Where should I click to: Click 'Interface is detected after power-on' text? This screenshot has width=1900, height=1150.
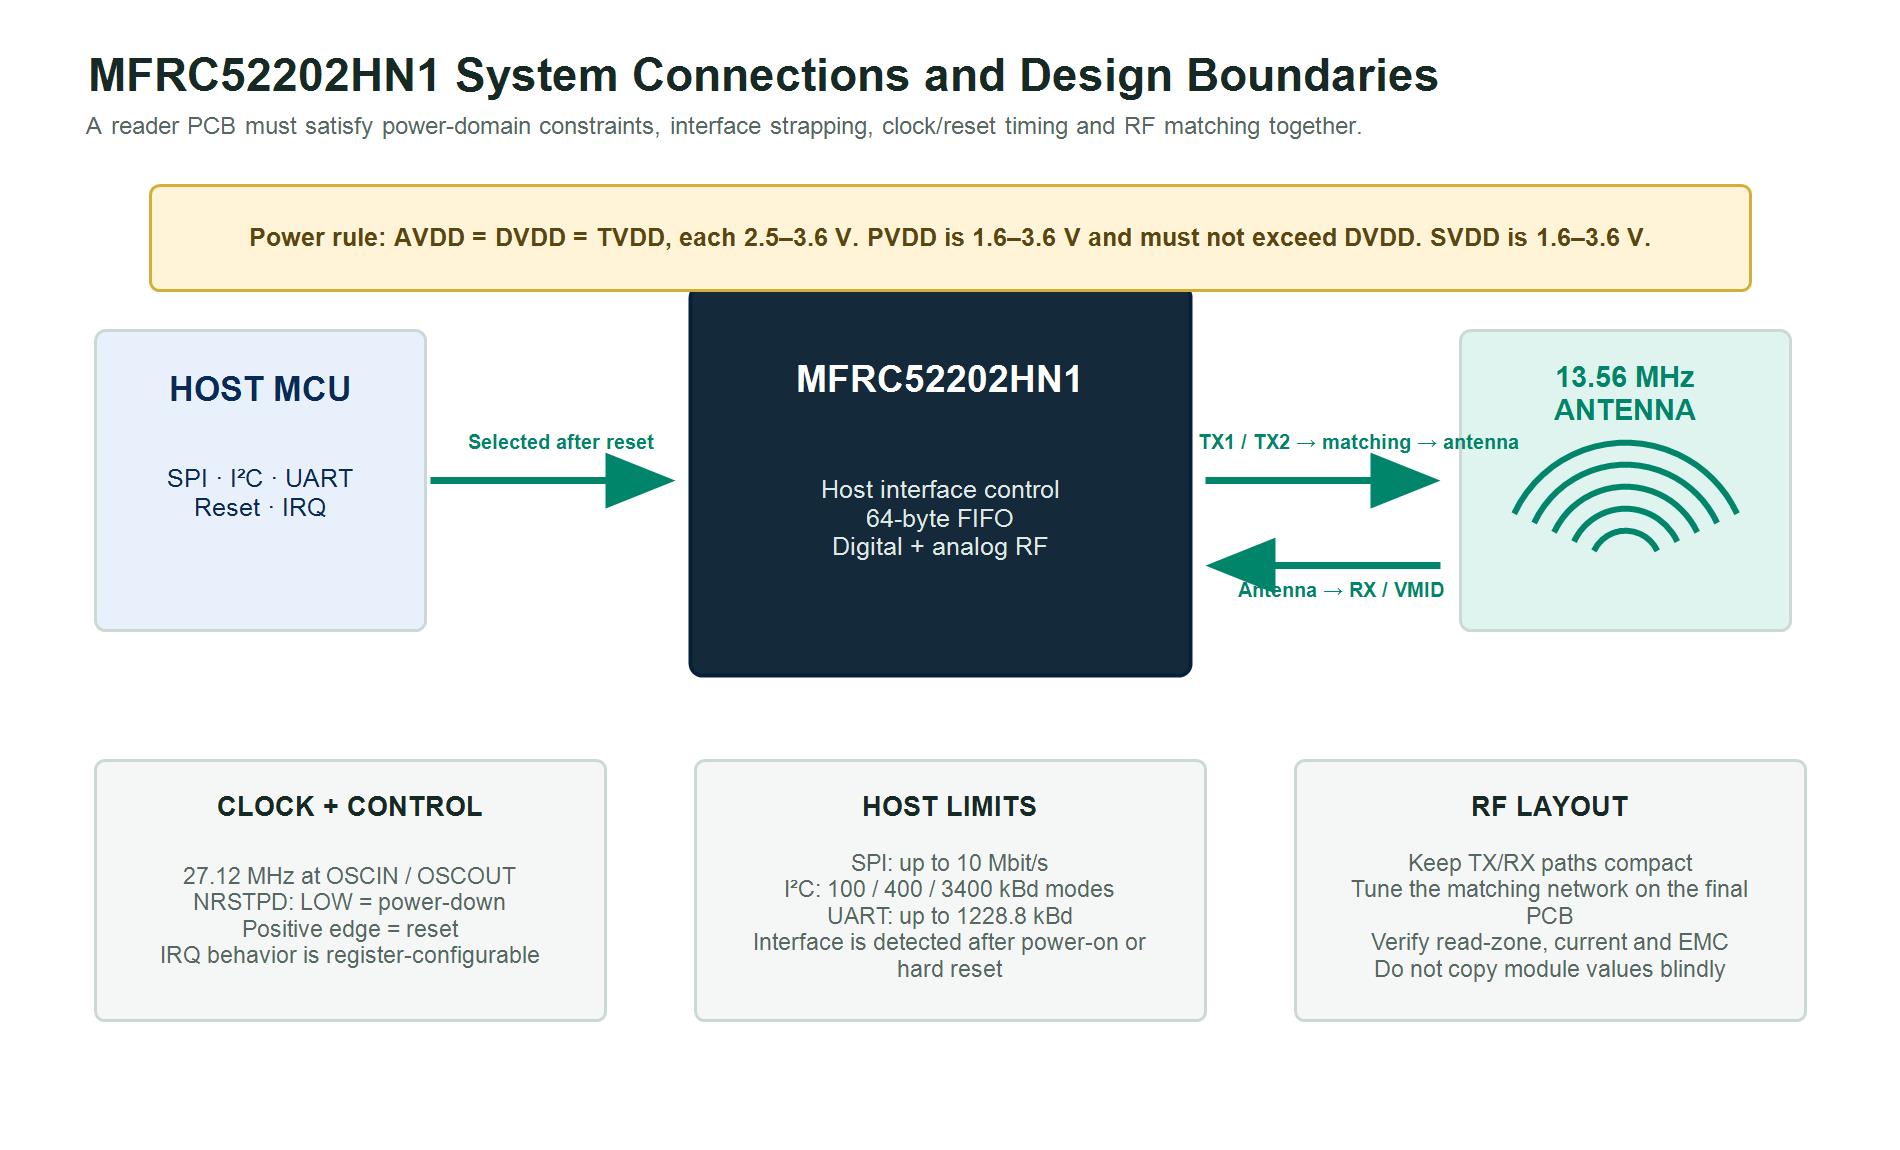tap(936, 942)
